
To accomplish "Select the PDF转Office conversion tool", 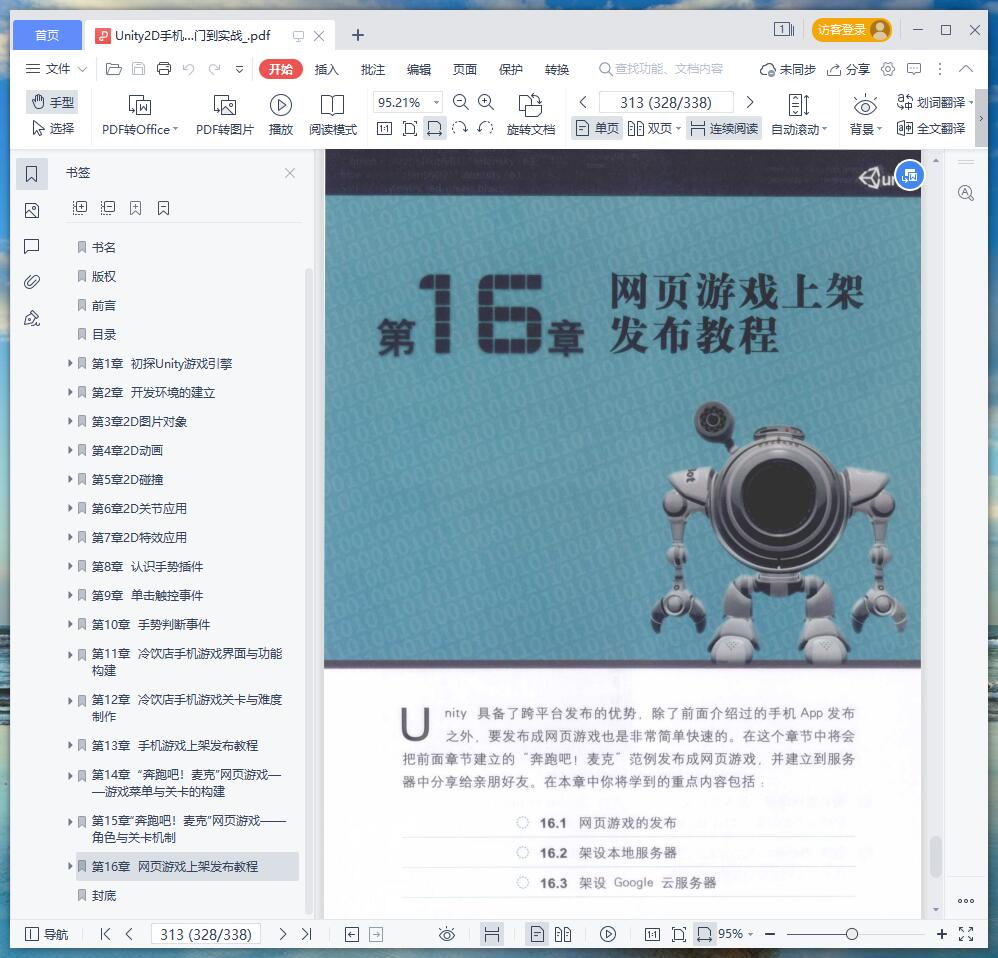I will pos(139,115).
